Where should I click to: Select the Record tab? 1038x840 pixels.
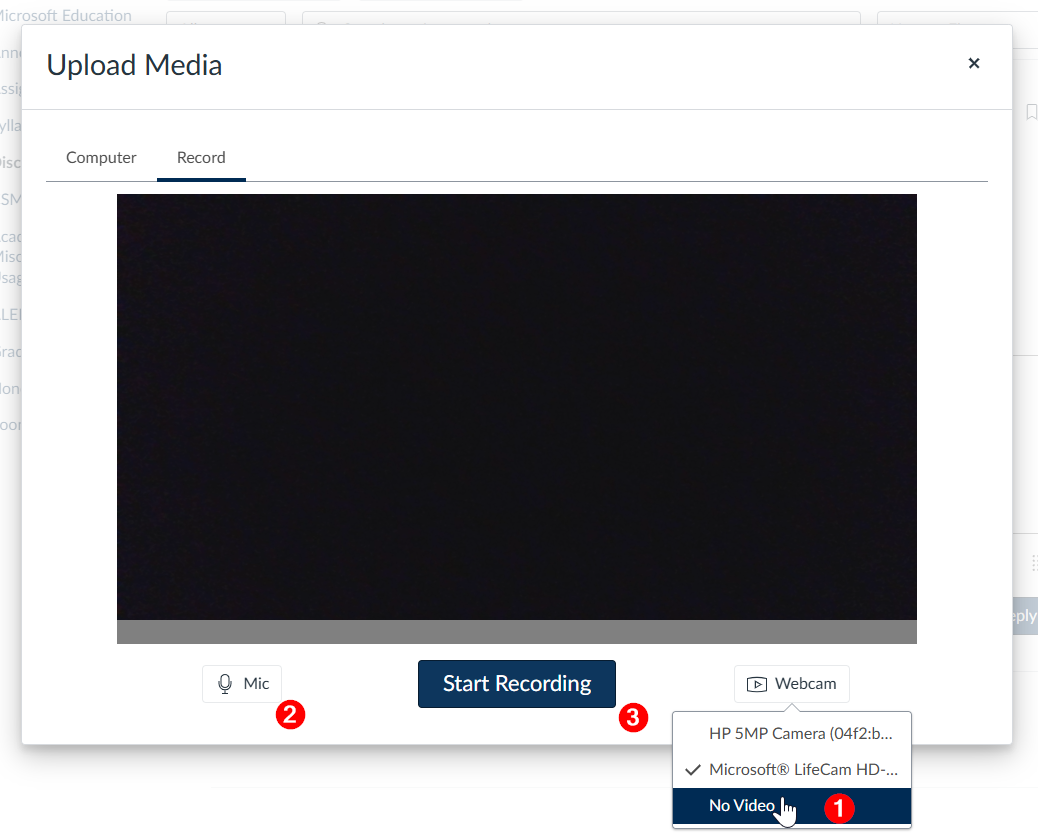201,158
